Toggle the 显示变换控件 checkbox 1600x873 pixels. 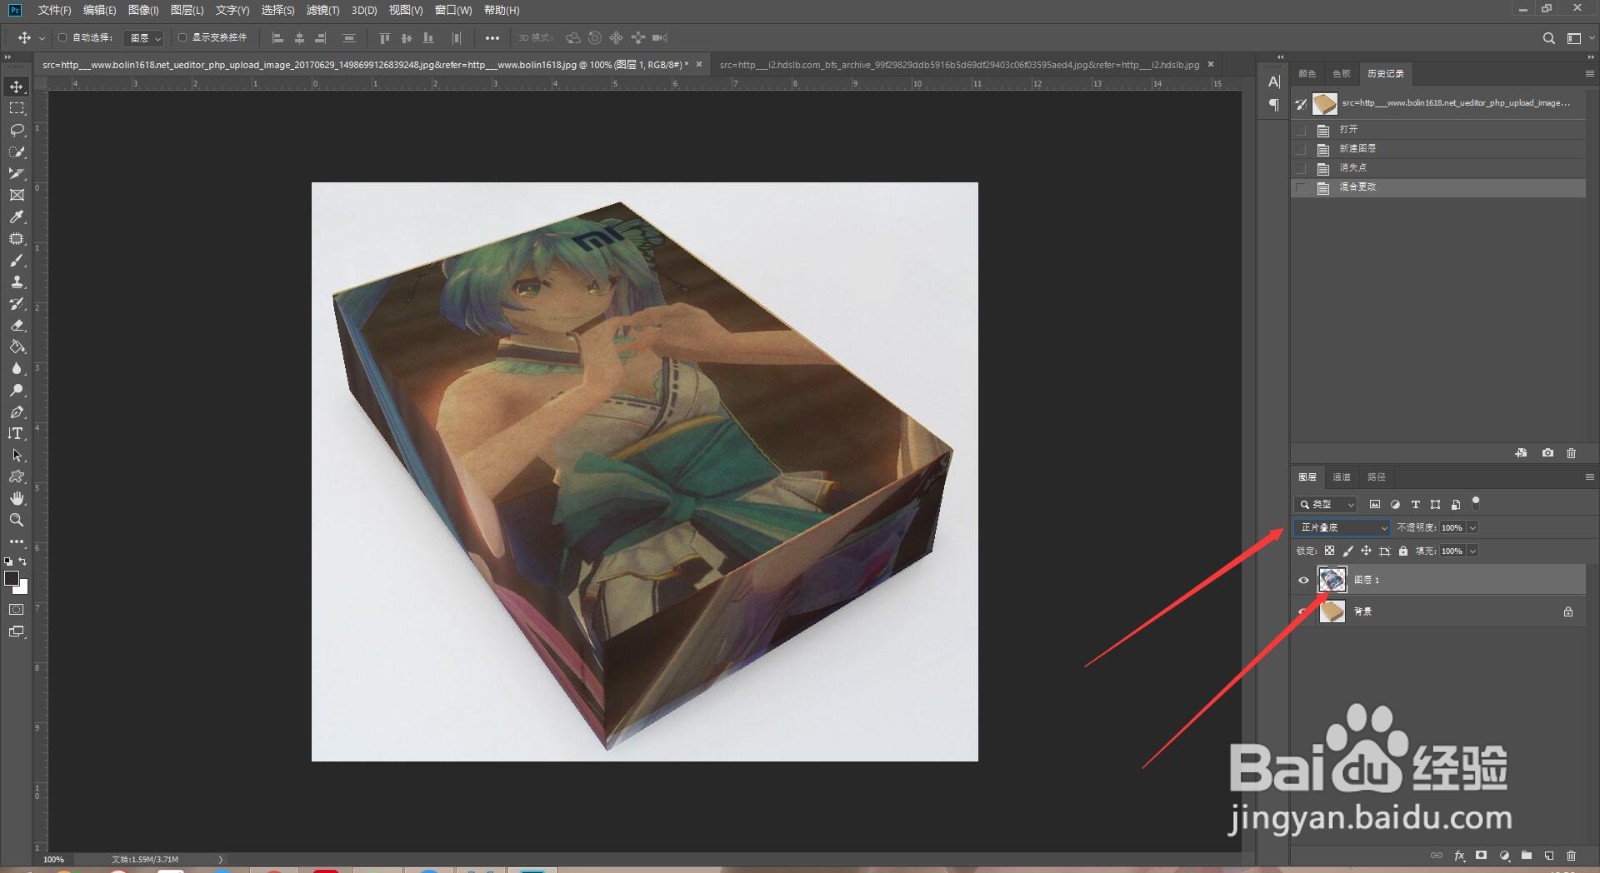pos(182,38)
